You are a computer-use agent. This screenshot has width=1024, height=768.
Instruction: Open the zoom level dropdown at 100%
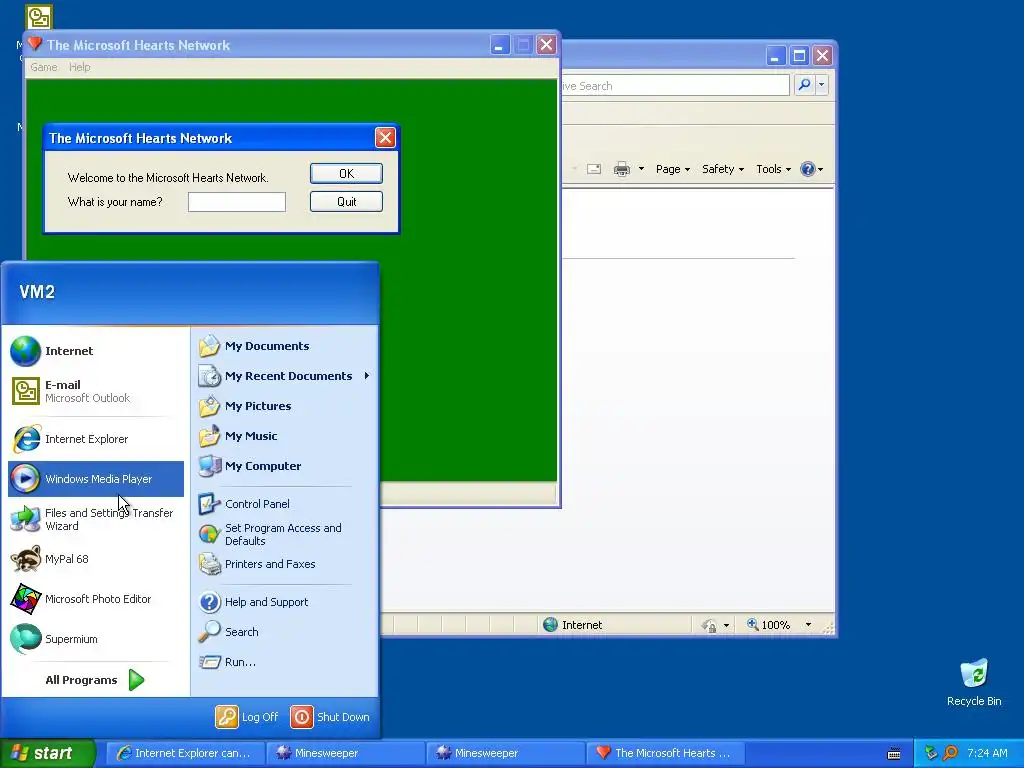pyautogui.click(x=808, y=625)
